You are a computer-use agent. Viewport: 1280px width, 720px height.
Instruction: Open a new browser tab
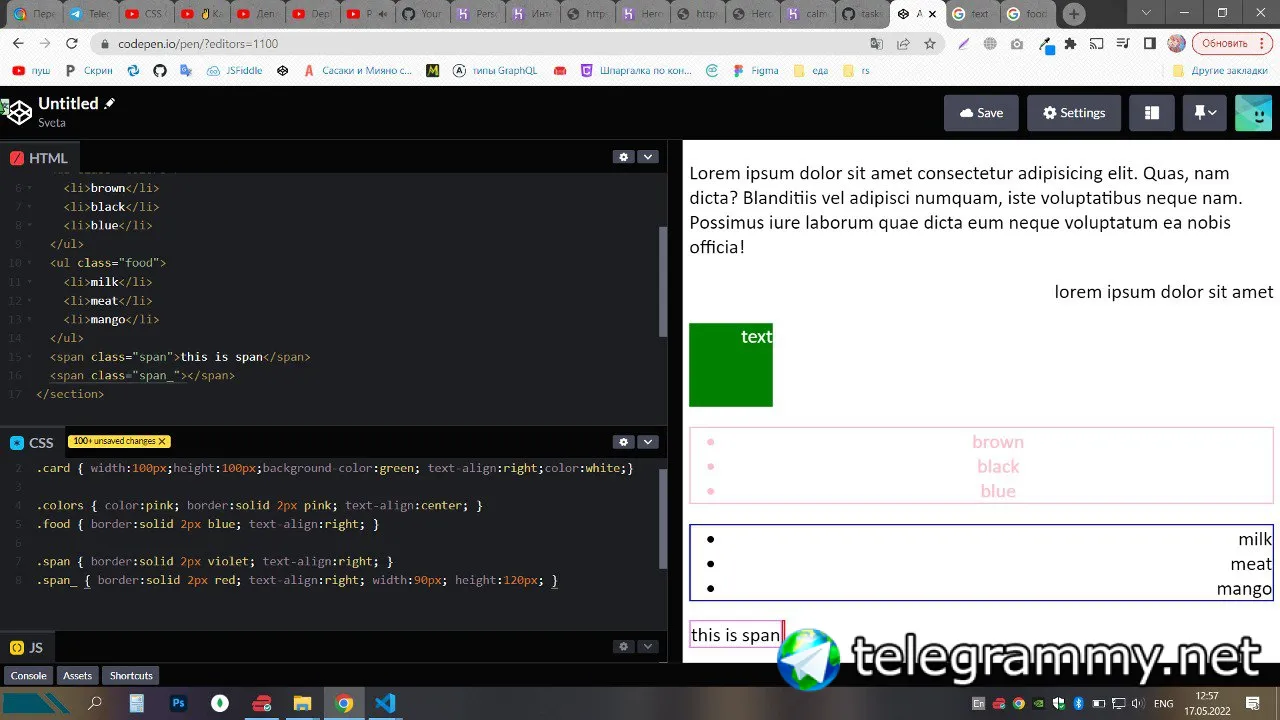coord(1073,14)
